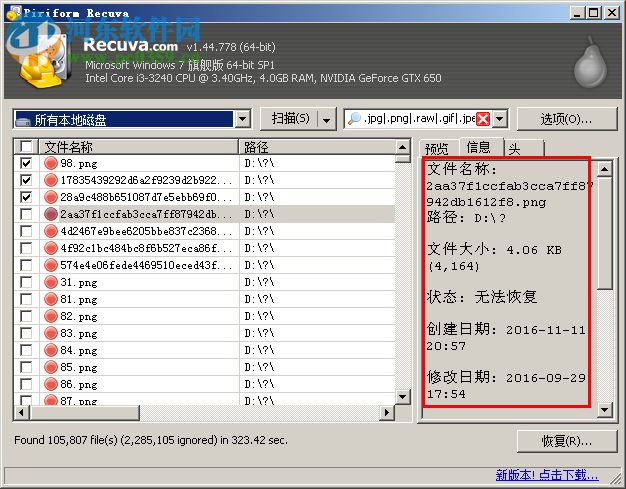Screen dimensions: 626x489
Task: Click the red status dot of 84.png
Action: (51, 350)
